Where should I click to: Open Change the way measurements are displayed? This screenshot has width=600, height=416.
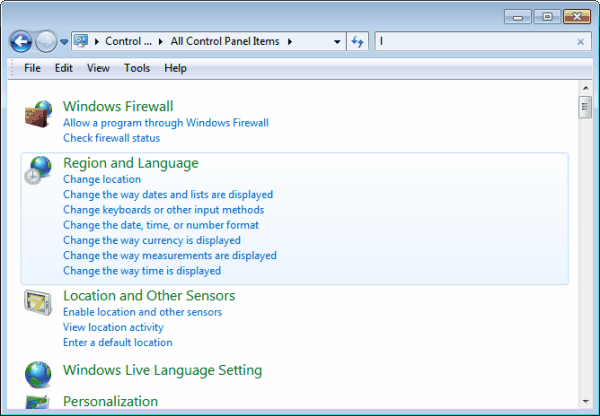(x=170, y=256)
